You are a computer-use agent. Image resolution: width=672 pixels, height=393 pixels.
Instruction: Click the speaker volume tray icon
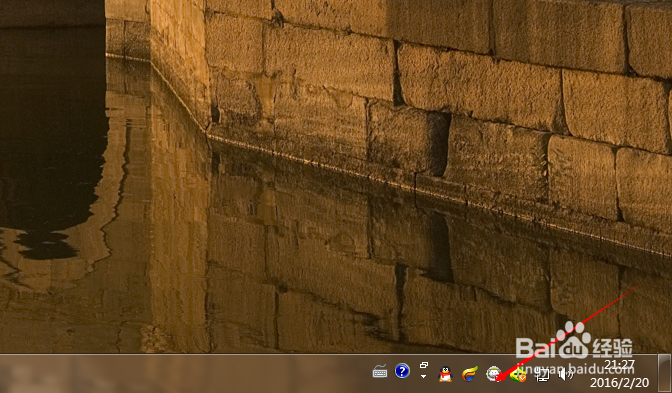click(565, 374)
